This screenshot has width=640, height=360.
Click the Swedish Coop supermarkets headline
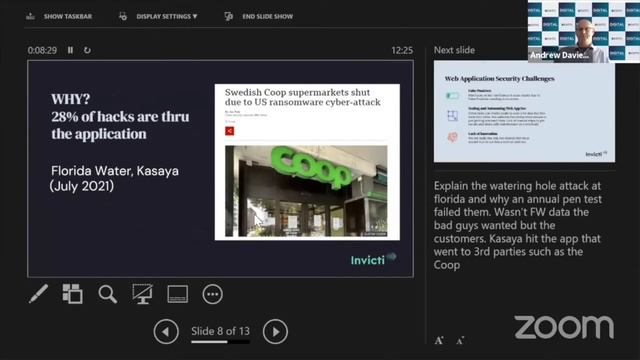point(302,97)
